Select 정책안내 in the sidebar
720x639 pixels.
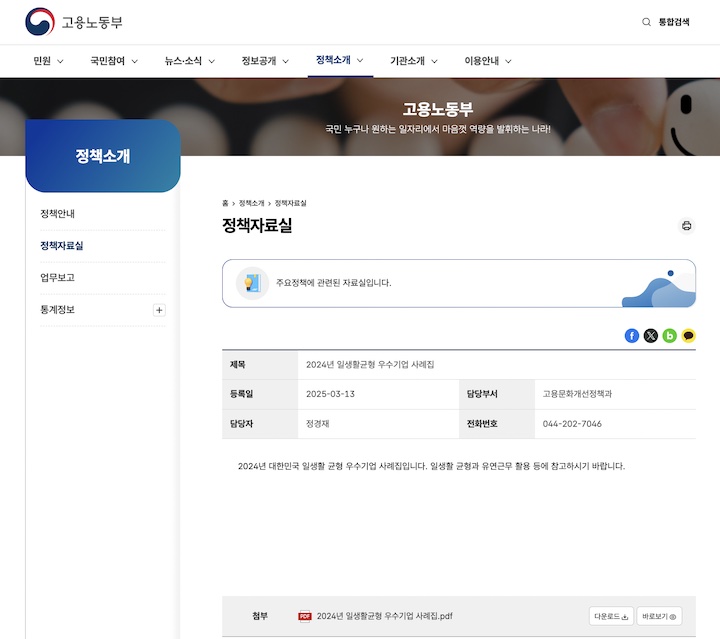click(57, 213)
